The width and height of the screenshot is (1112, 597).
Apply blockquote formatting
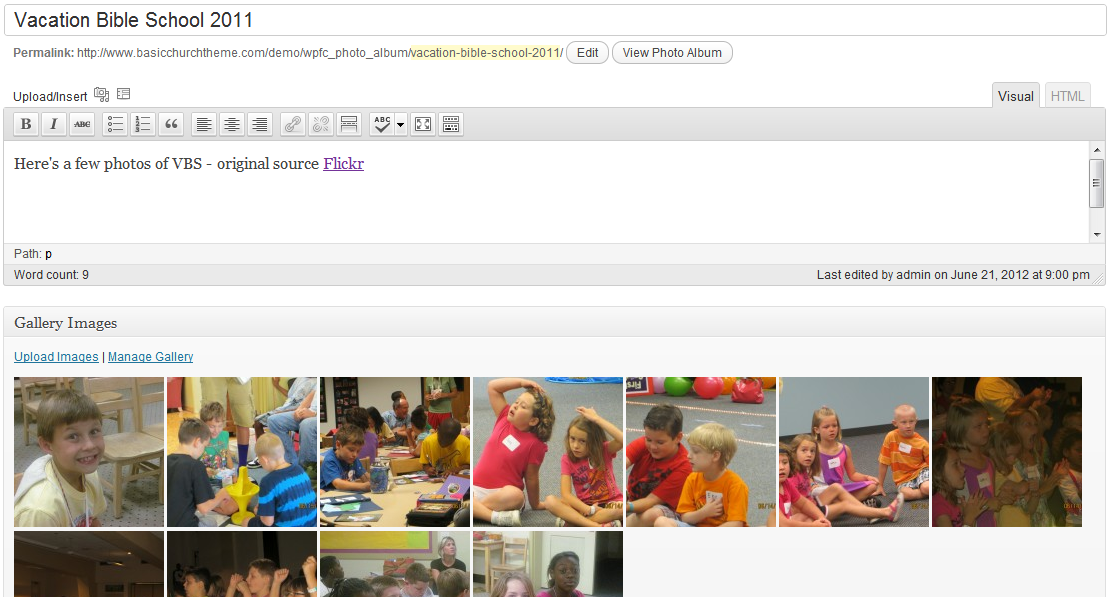click(x=171, y=124)
